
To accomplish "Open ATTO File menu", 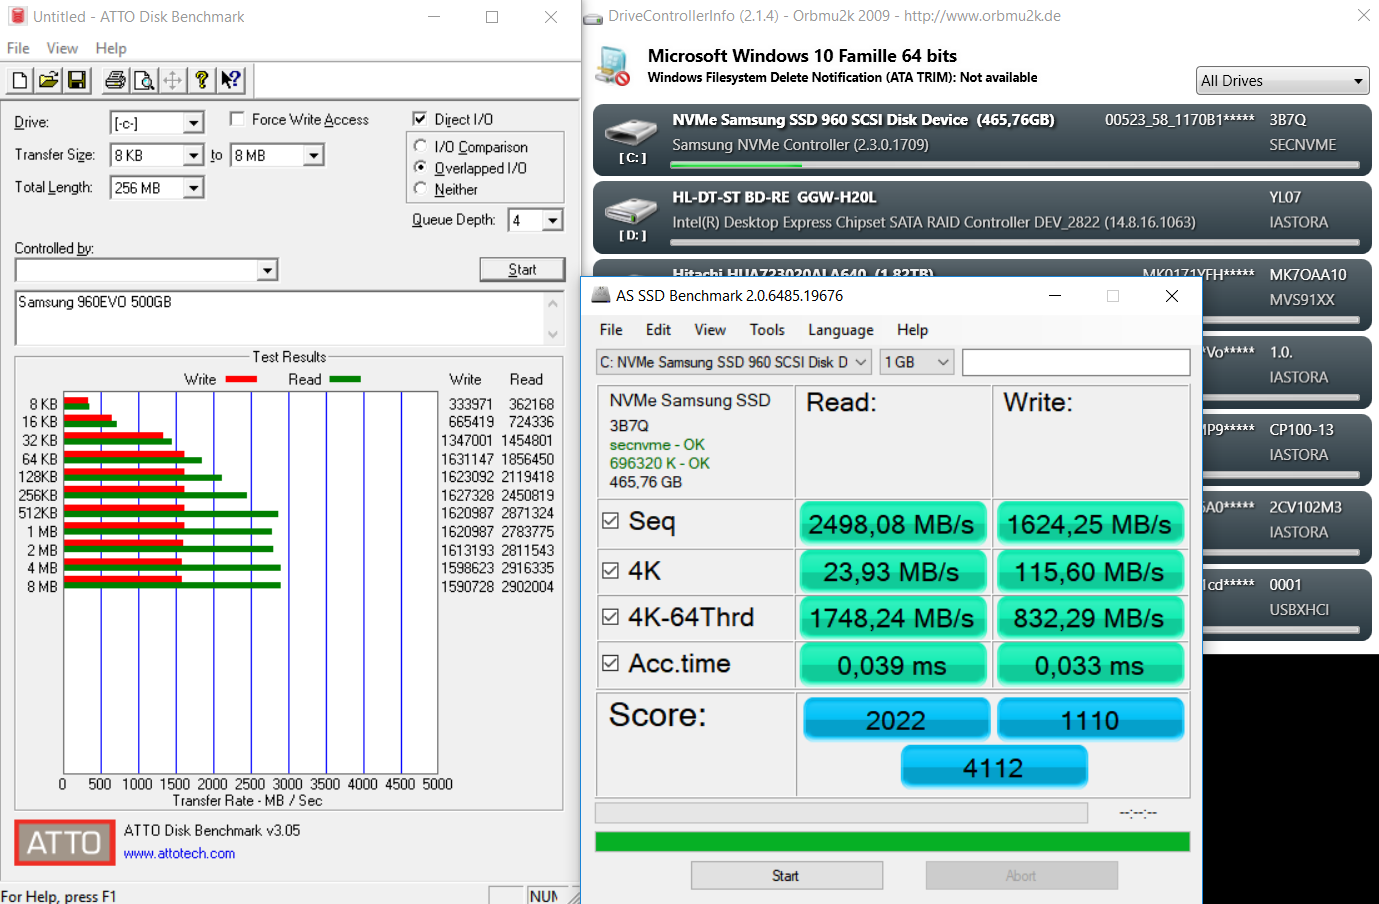I will click(18, 48).
